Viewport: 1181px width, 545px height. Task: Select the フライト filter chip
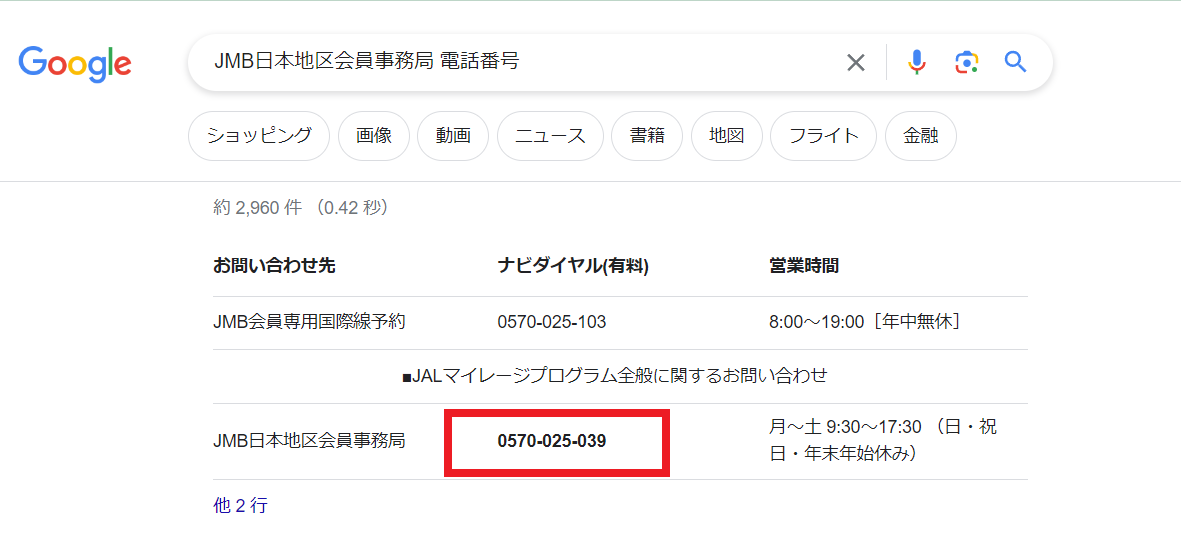click(x=824, y=136)
